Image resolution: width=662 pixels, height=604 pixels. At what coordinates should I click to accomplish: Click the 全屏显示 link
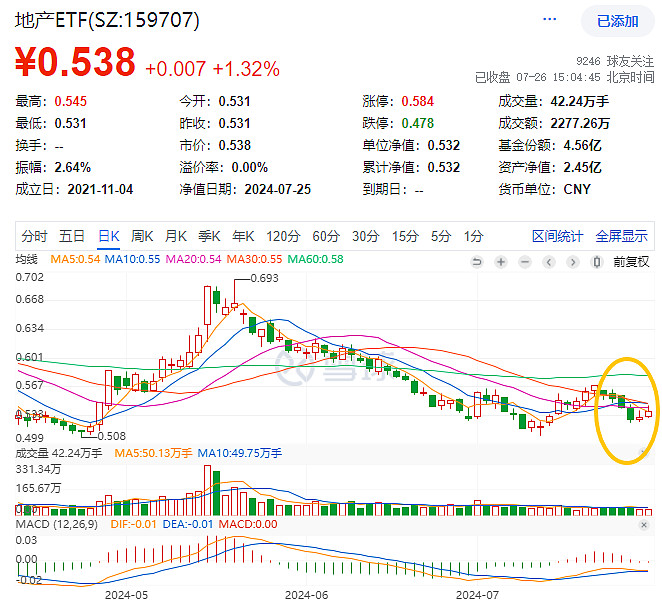point(621,236)
